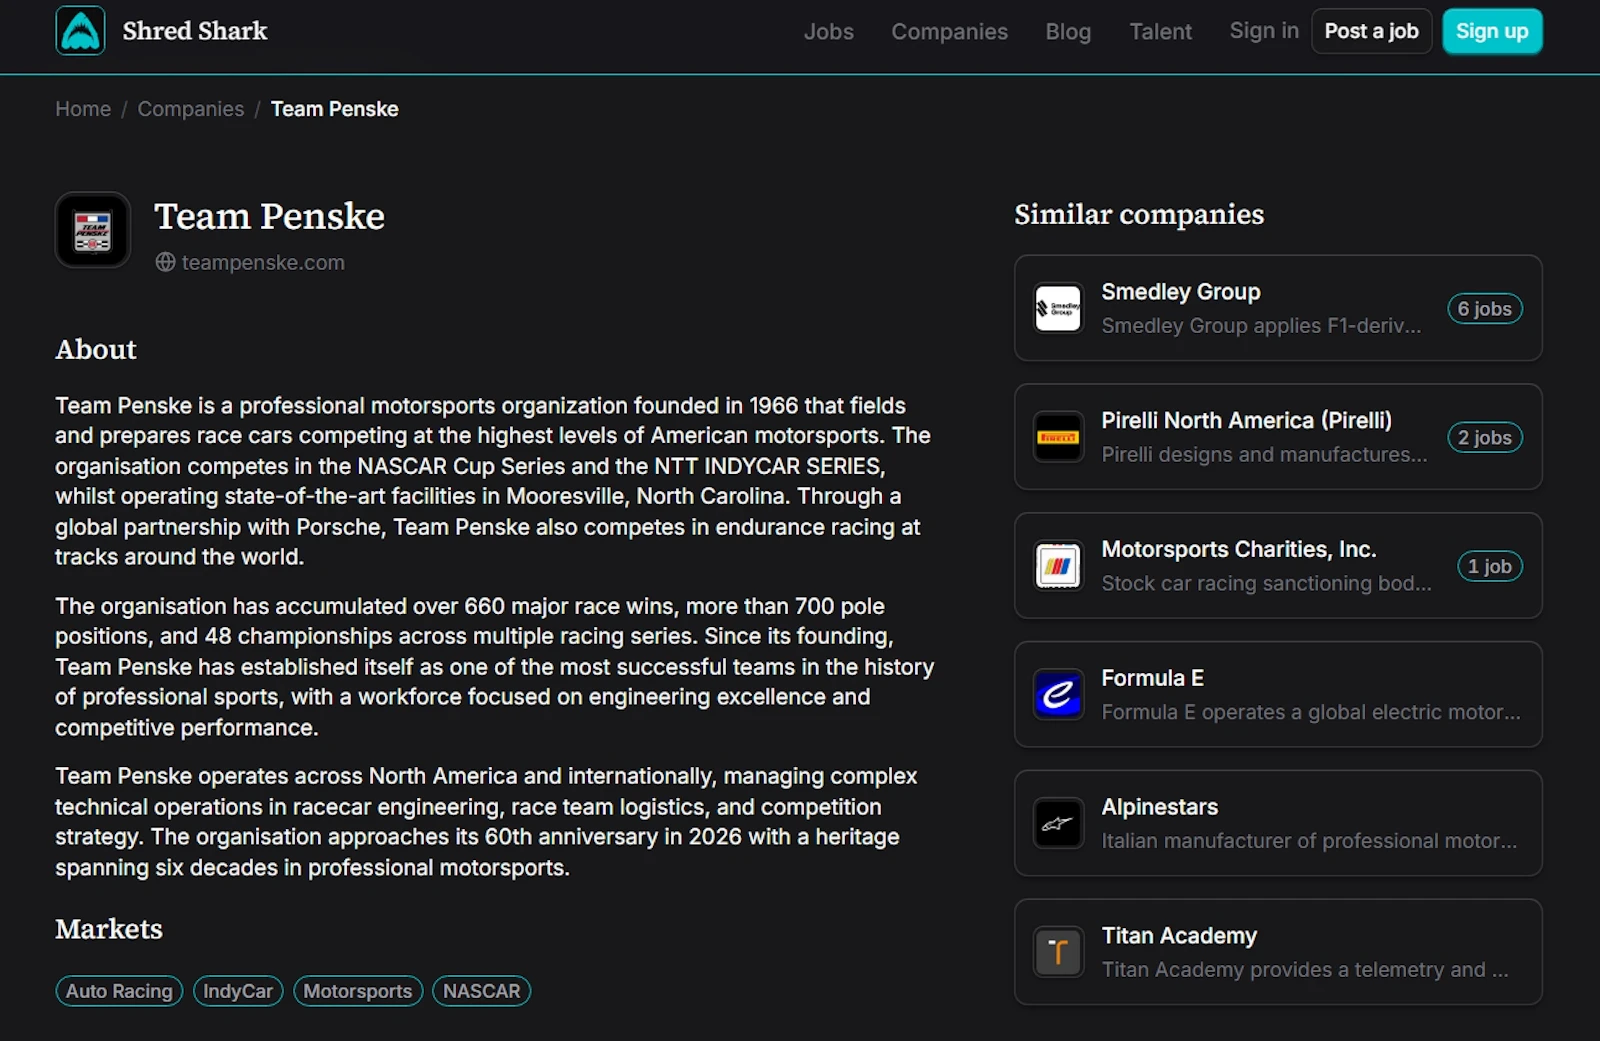This screenshot has height=1041, width=1600.
Task: Click the Post a job button
Action: [1371, 31]
